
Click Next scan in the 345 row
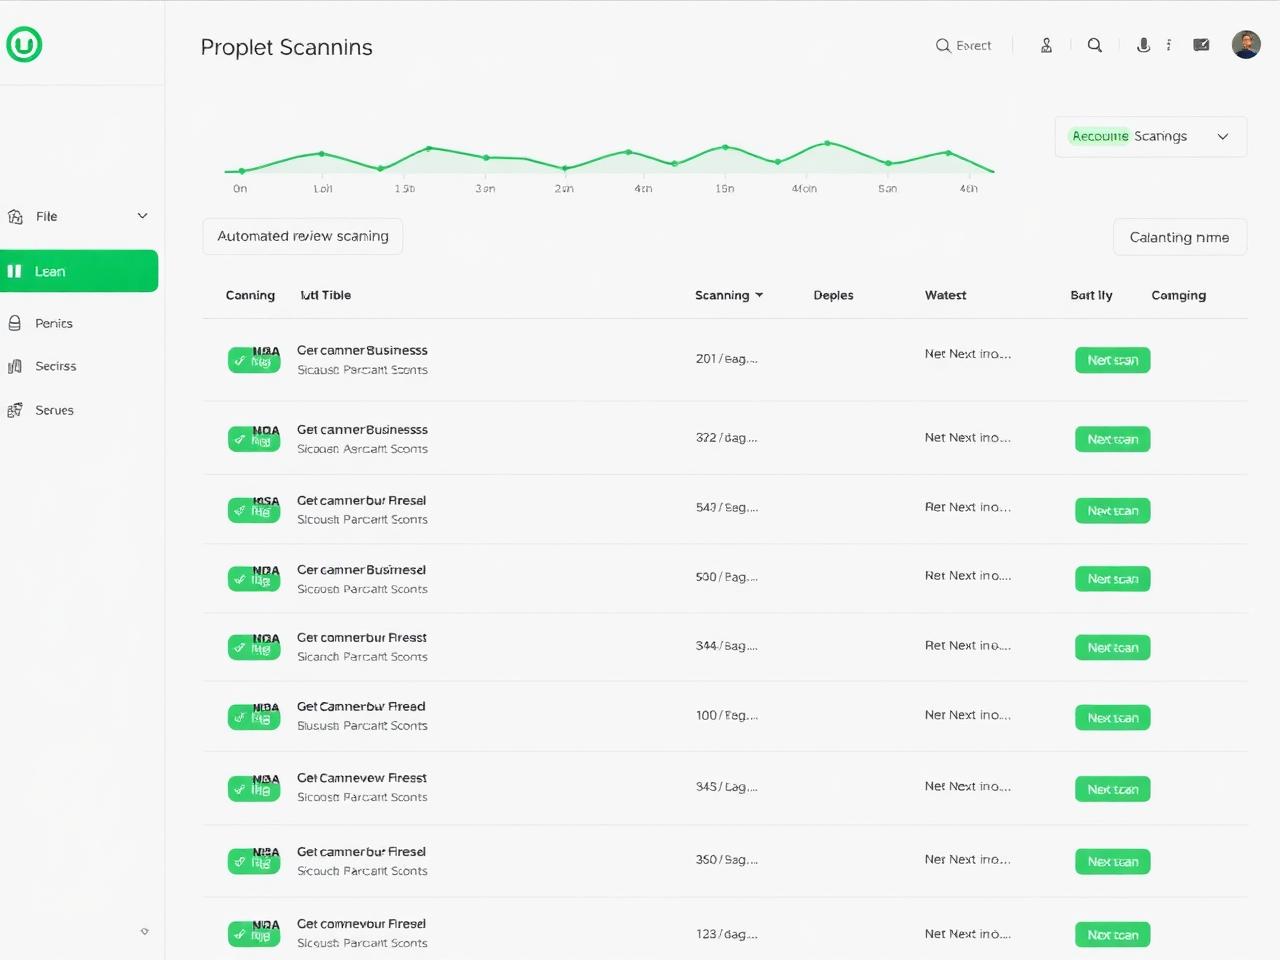point(1113,789)
